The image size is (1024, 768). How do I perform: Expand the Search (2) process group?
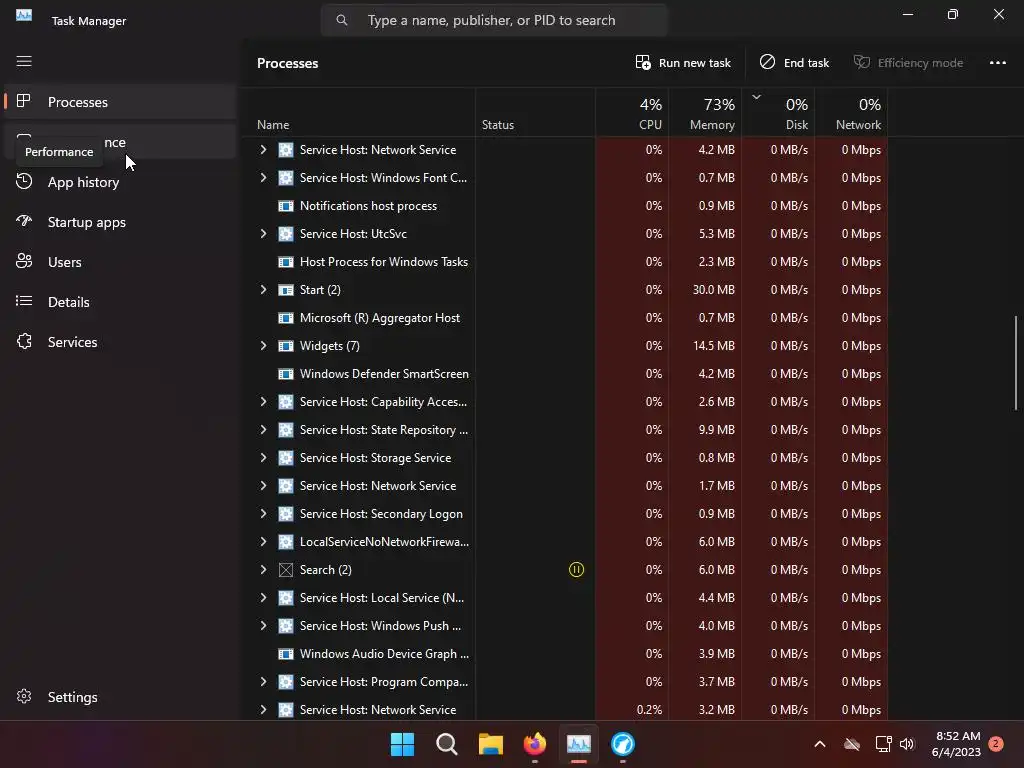263,569
